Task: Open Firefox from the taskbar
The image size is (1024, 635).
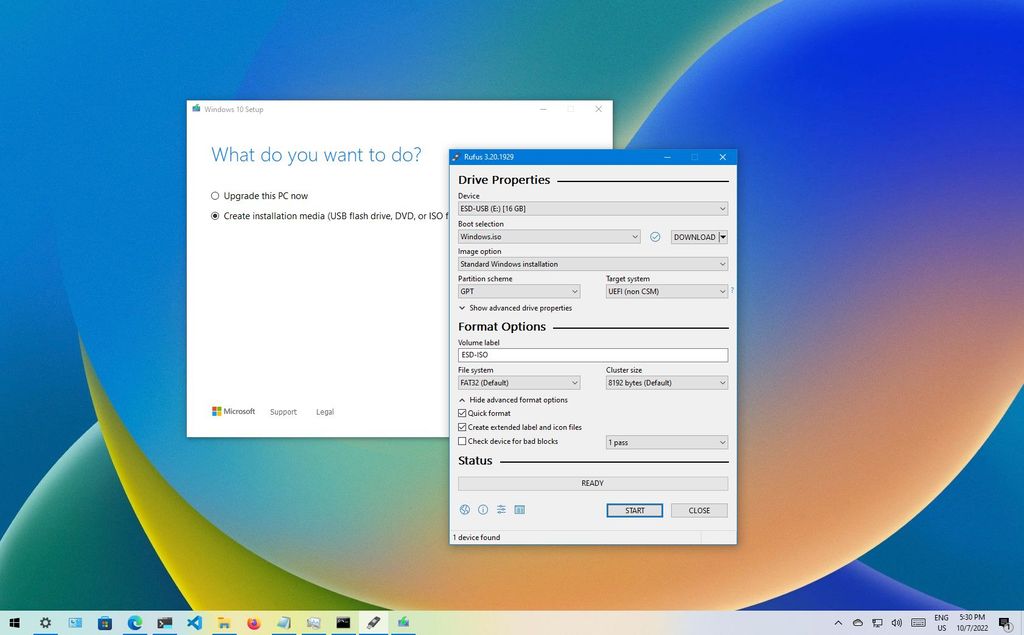Action: coord(253,622)
